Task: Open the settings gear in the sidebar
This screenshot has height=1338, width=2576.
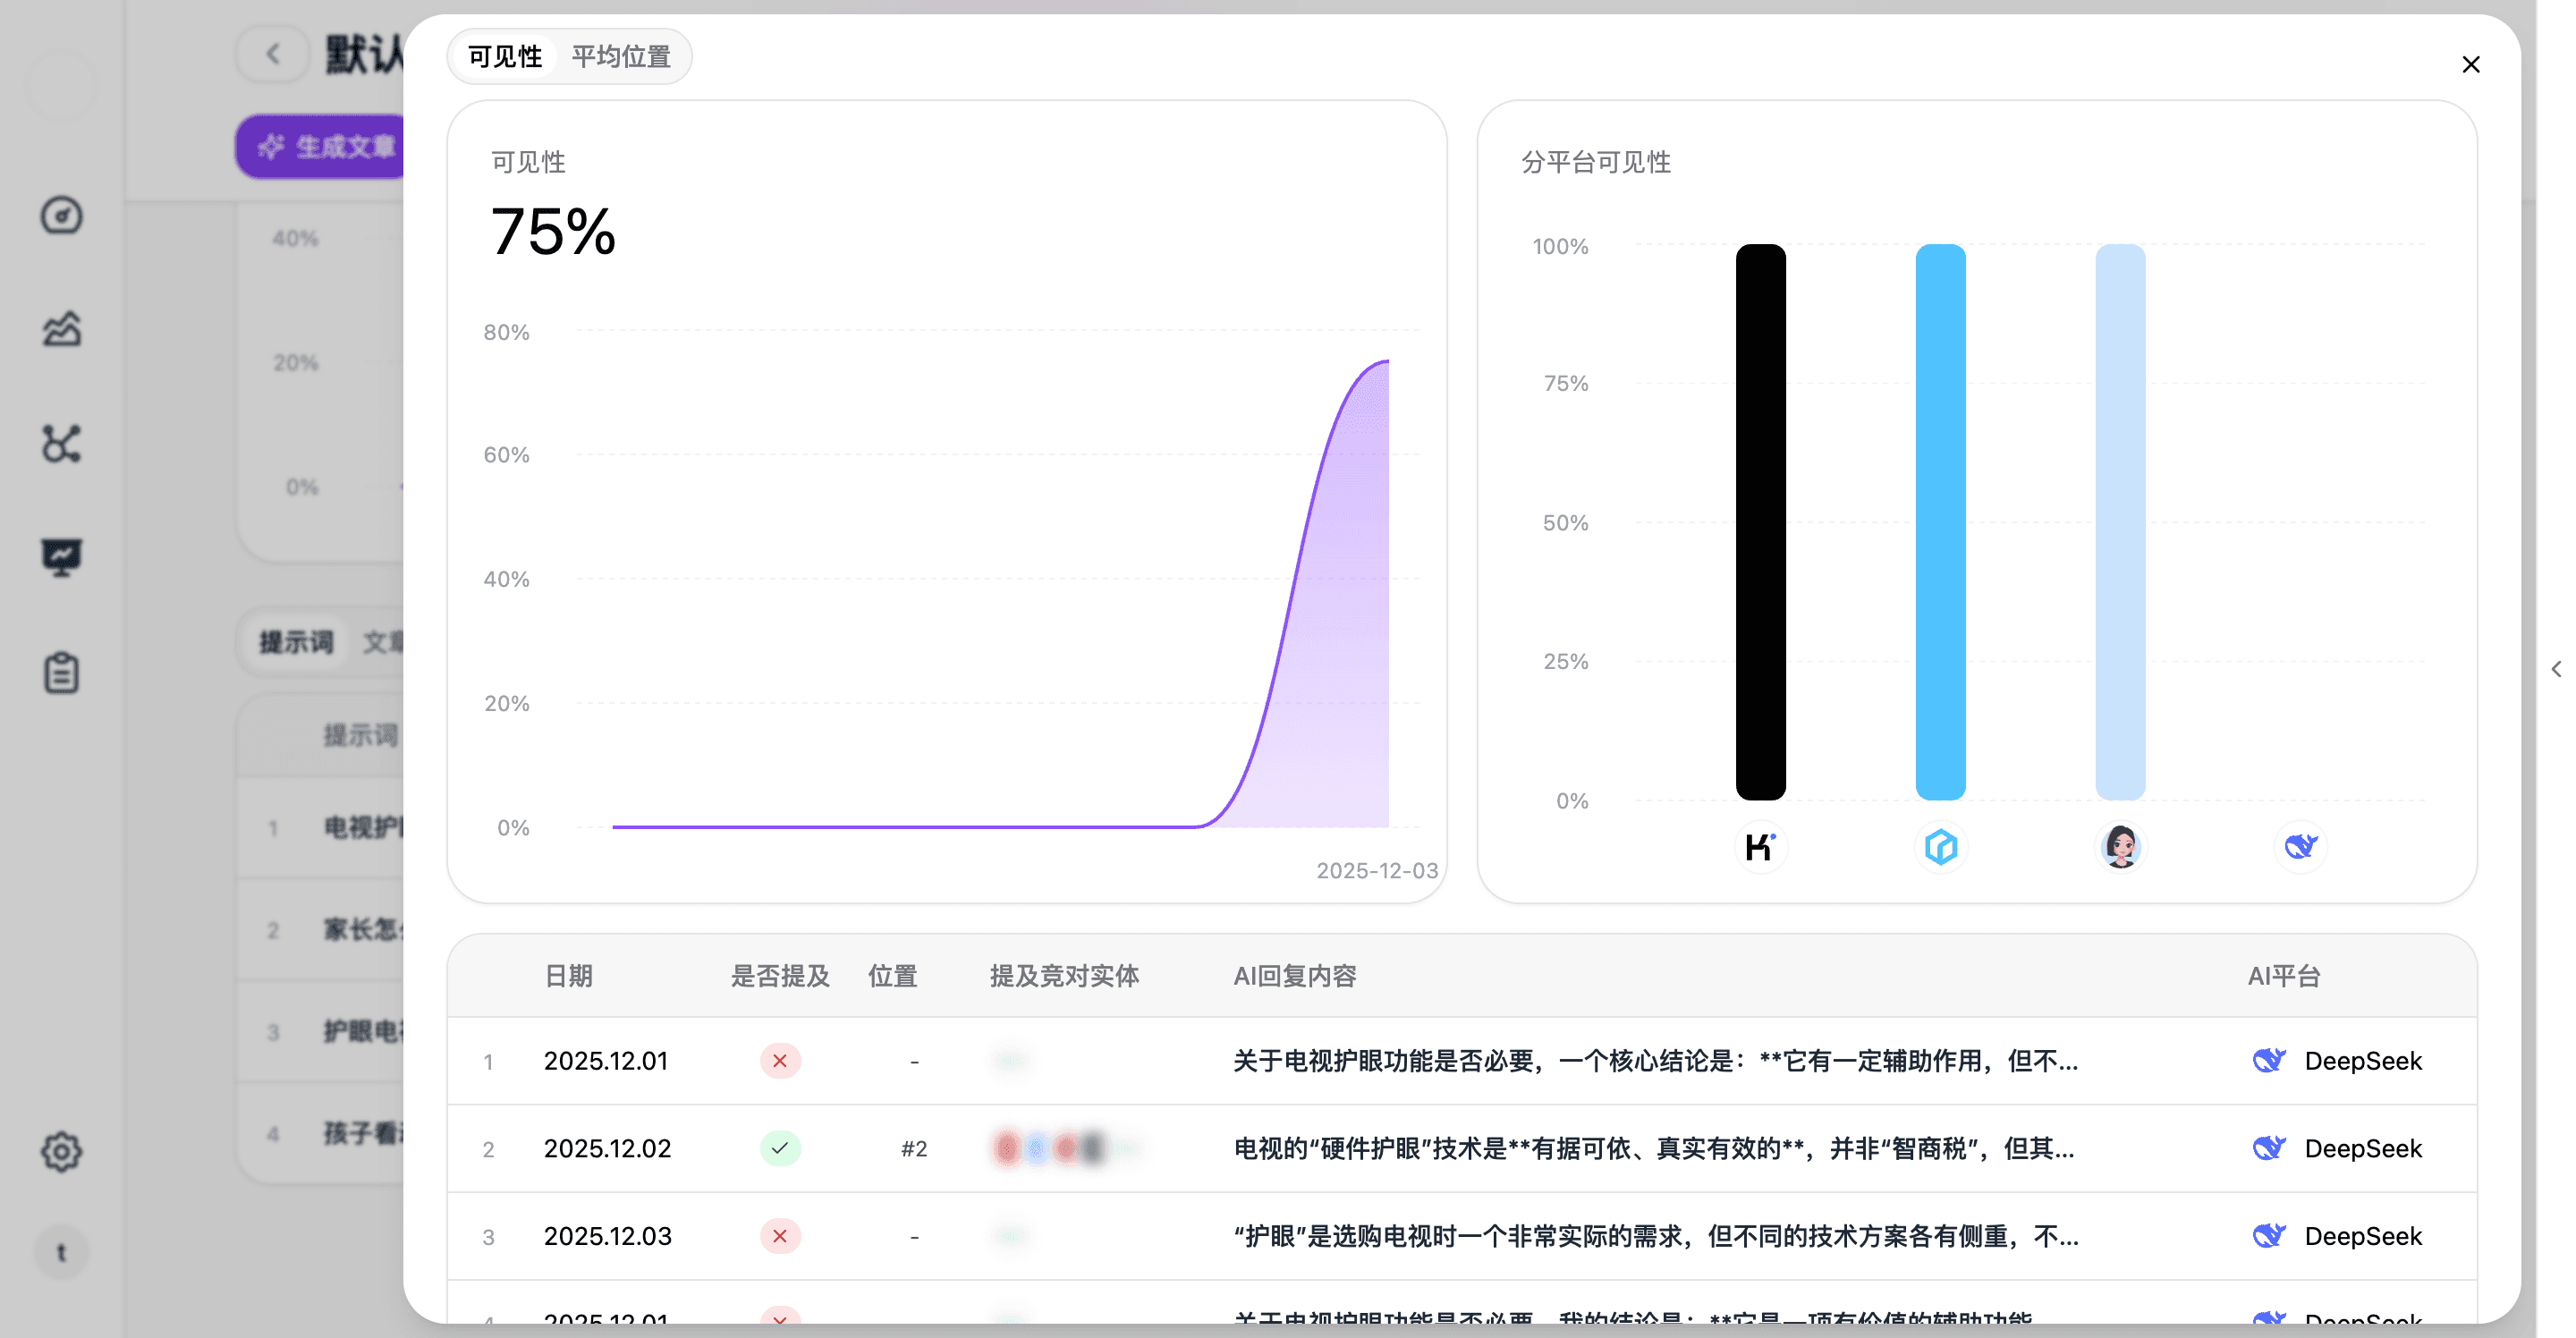Action: point(62,1152)
